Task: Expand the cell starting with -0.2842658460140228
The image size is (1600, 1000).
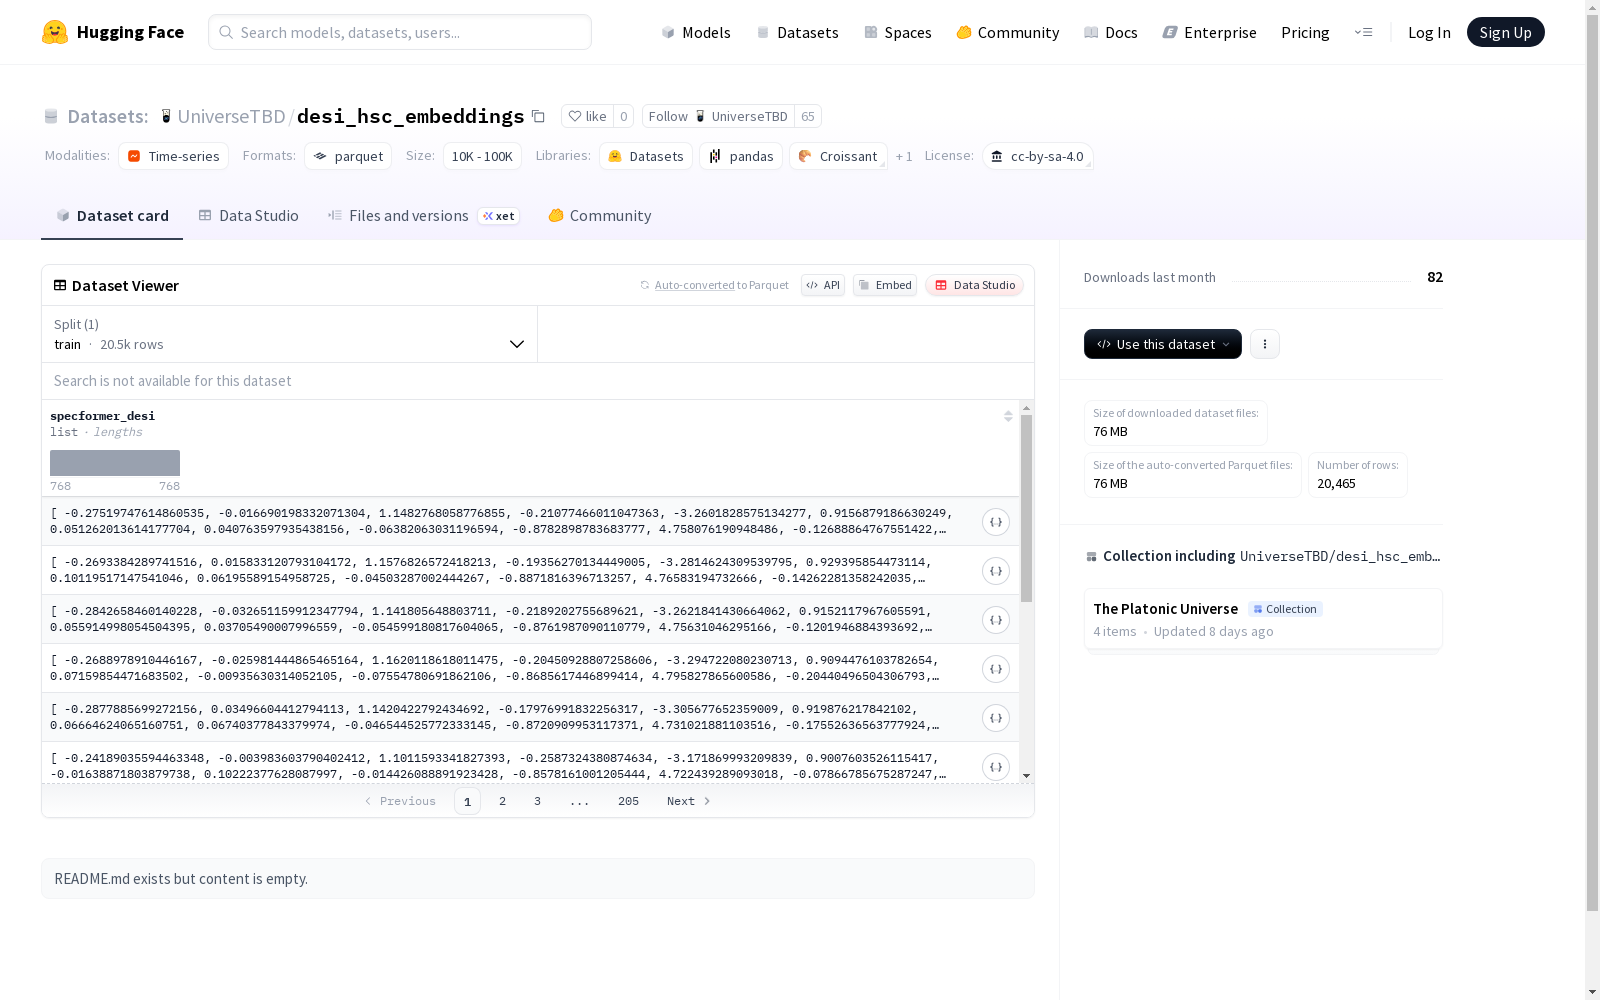Action: tap(996, 620)
